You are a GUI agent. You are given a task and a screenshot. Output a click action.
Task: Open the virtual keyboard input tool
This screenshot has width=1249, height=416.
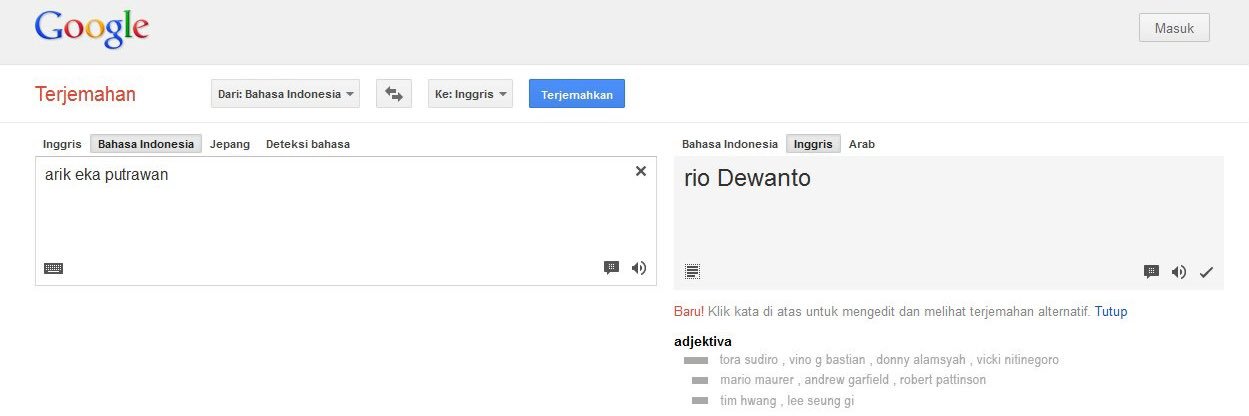53,268
